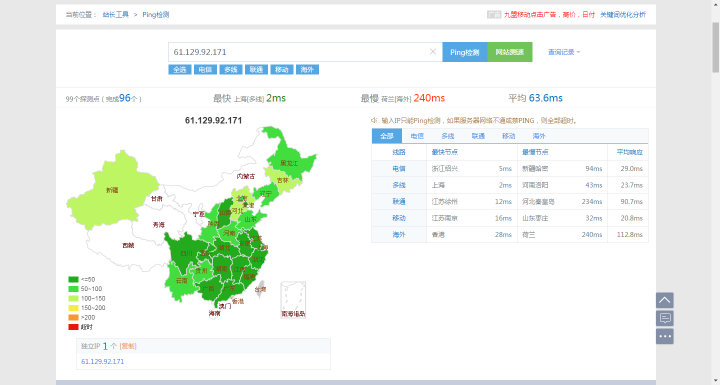Select the 全部 tab in the results table
720x385 pixels.
coord(387,136)
